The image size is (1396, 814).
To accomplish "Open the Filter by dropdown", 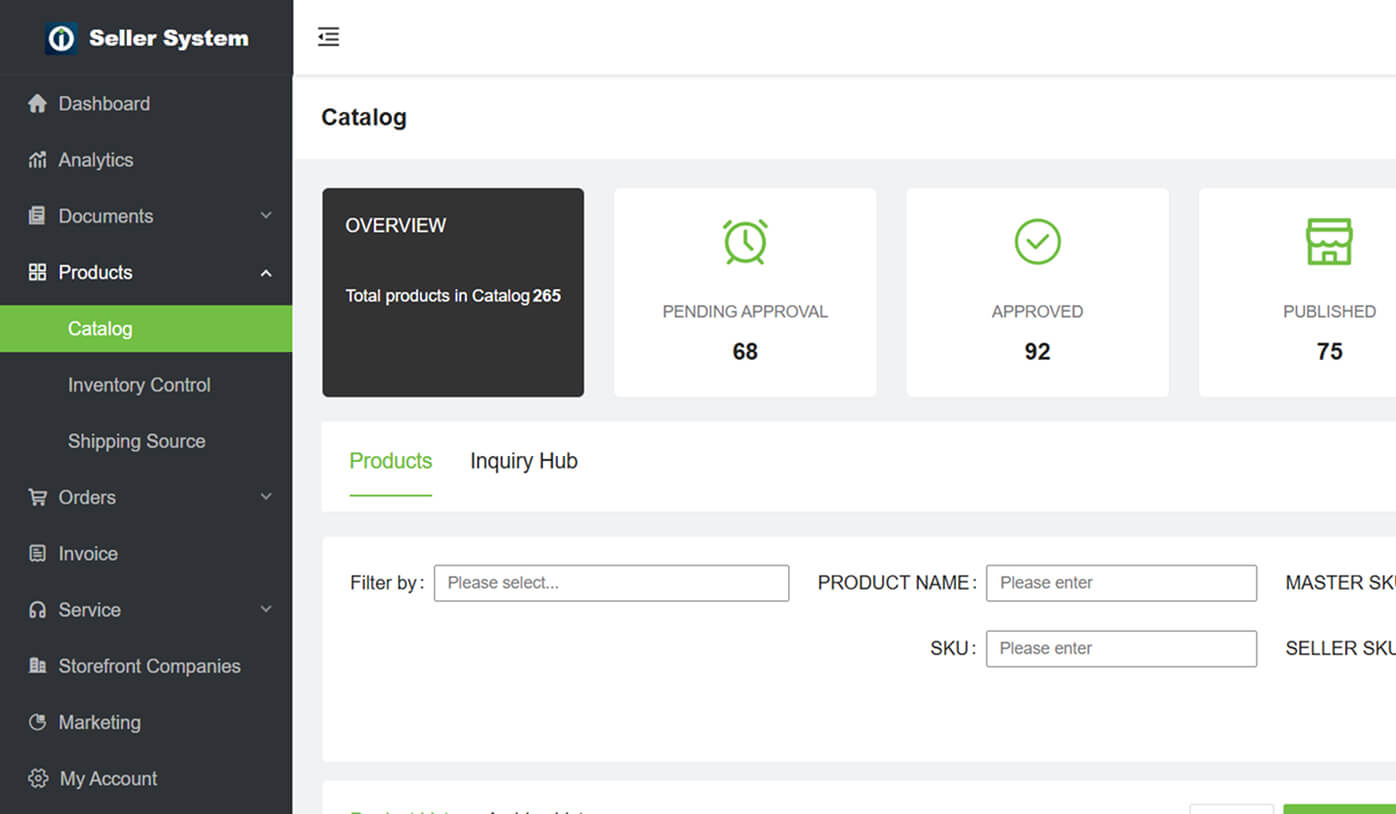I will [x=611, y=583].
